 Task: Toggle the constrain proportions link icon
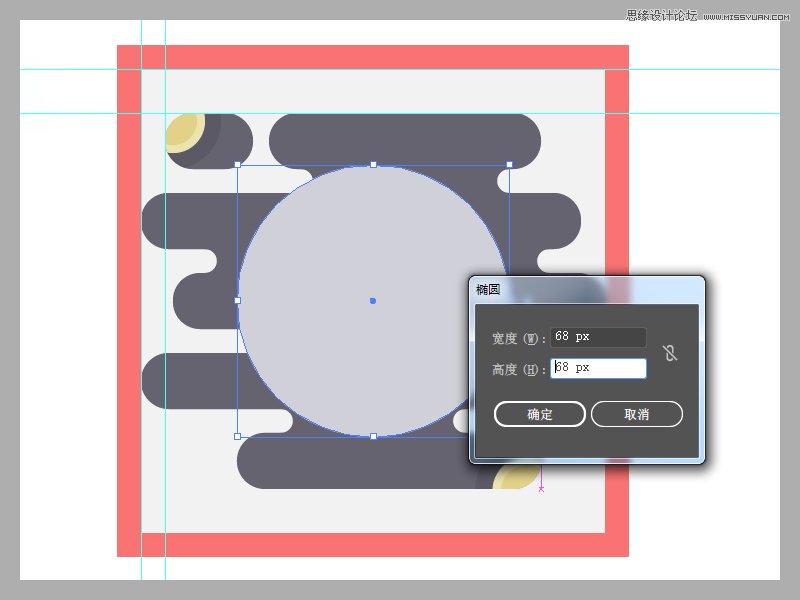pyautogui.click(x=670, y=353)
